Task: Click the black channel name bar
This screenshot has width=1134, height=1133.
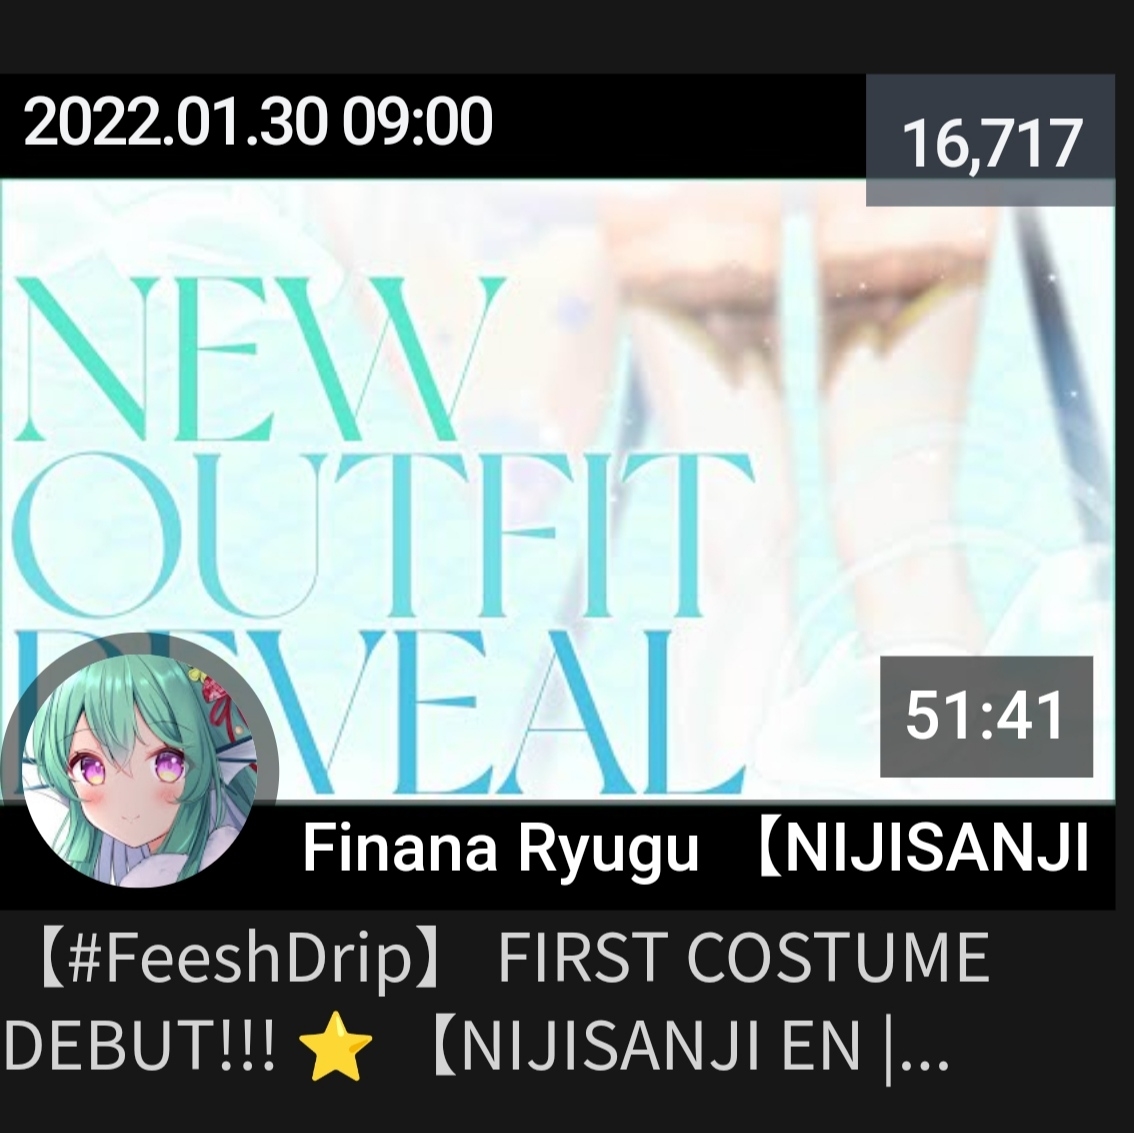Action: pyautogui.click(x=557, y=857)
